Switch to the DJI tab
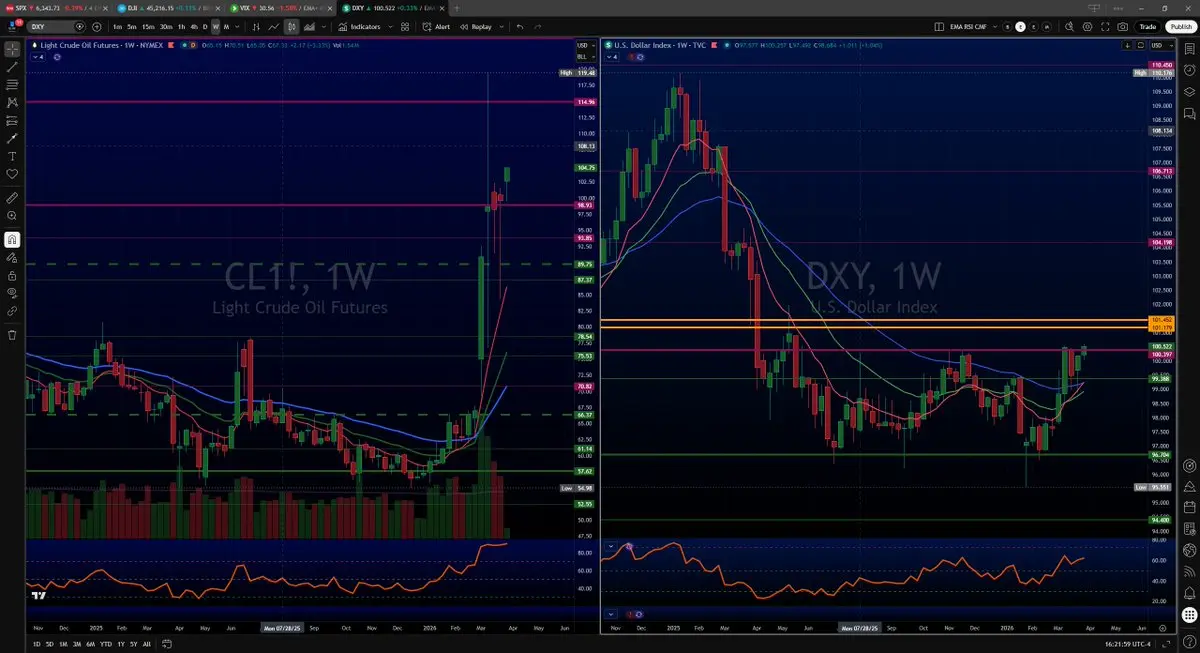 tap(170, 7)
